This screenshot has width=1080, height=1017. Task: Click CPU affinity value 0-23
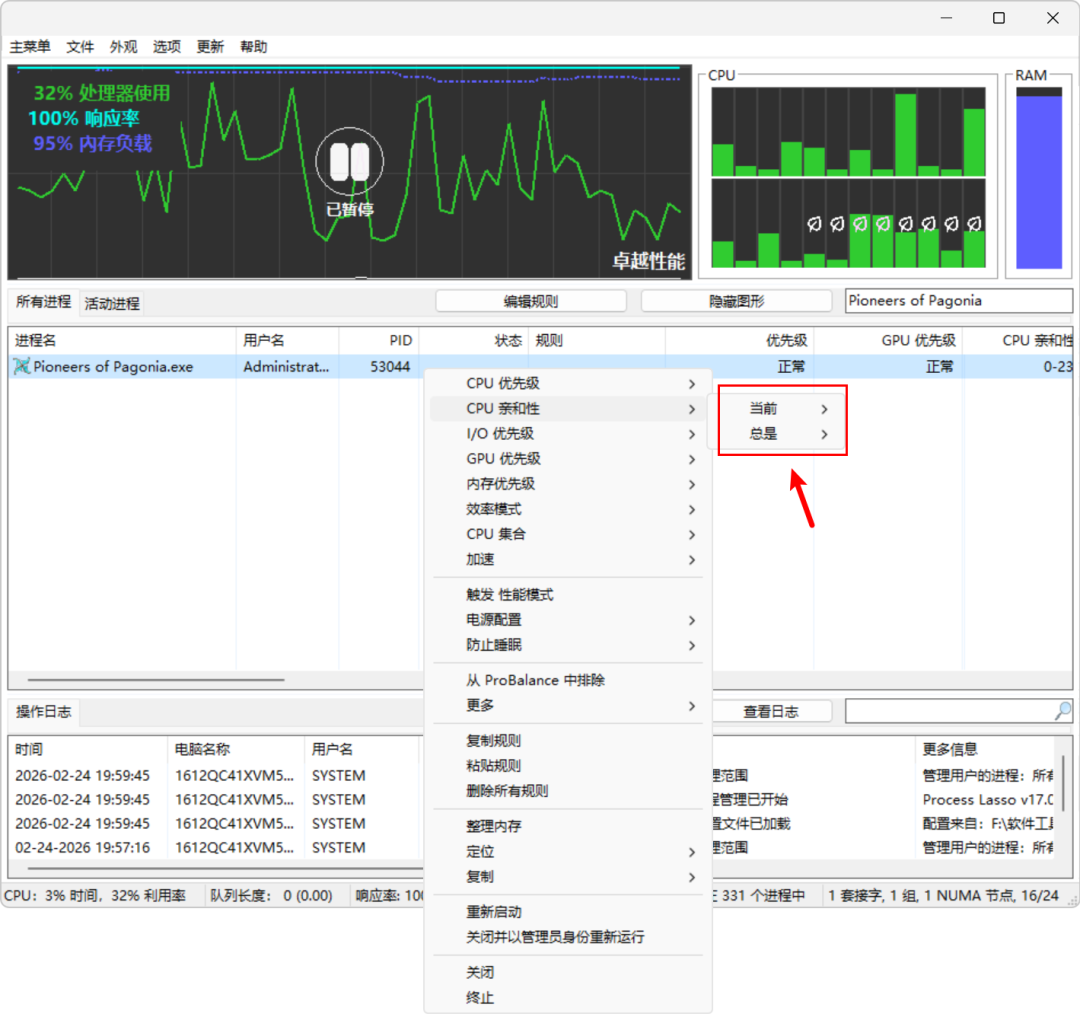pos(1057,367)
